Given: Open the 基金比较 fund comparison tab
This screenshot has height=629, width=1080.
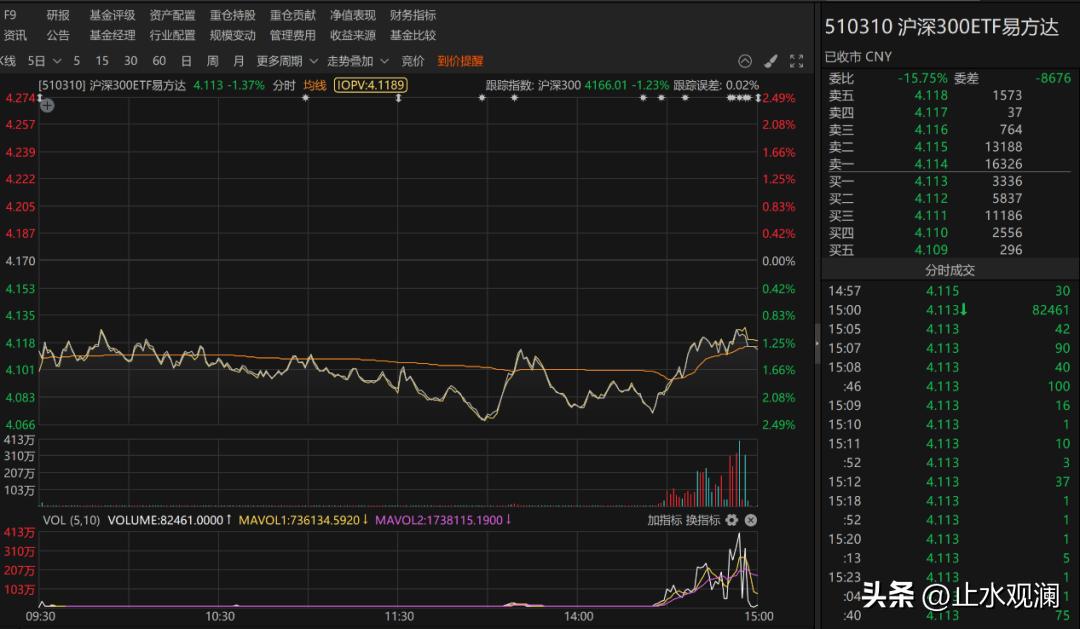Looking at the screenshot, I should click(413, 35).
